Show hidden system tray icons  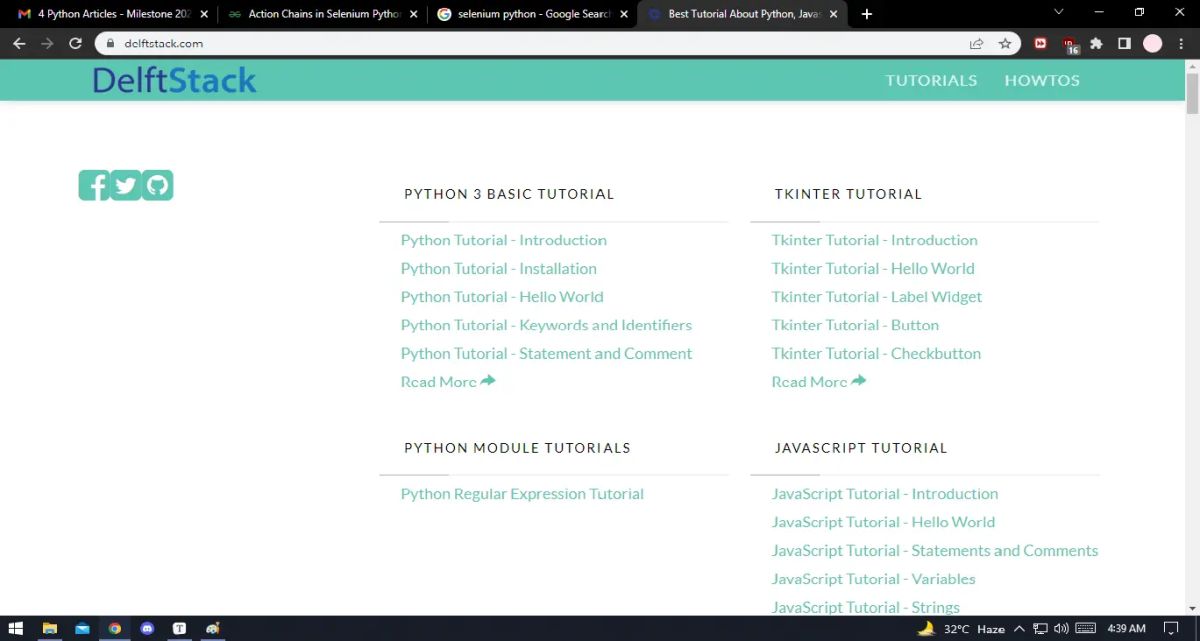(x=1019, y=628)
